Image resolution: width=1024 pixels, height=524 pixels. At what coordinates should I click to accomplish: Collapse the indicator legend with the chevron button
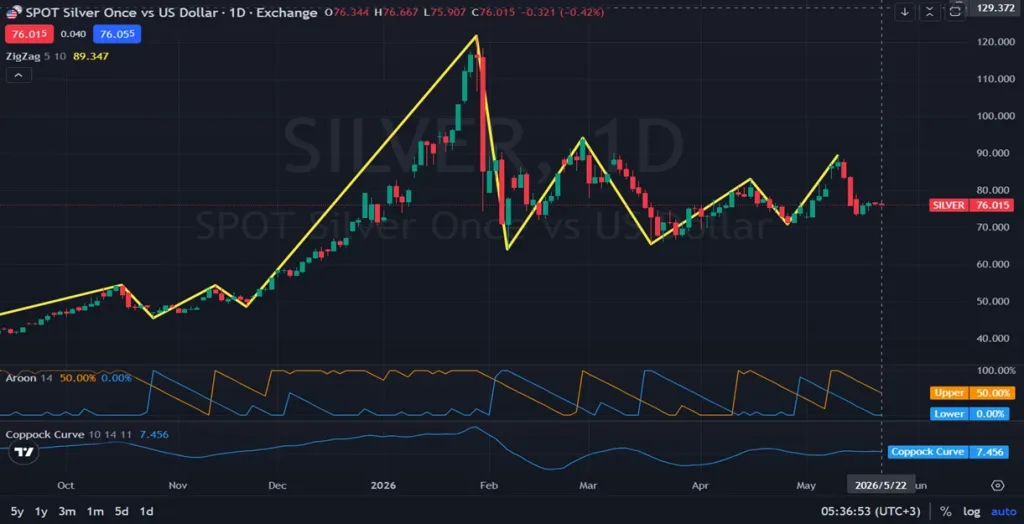coord(18,76)
